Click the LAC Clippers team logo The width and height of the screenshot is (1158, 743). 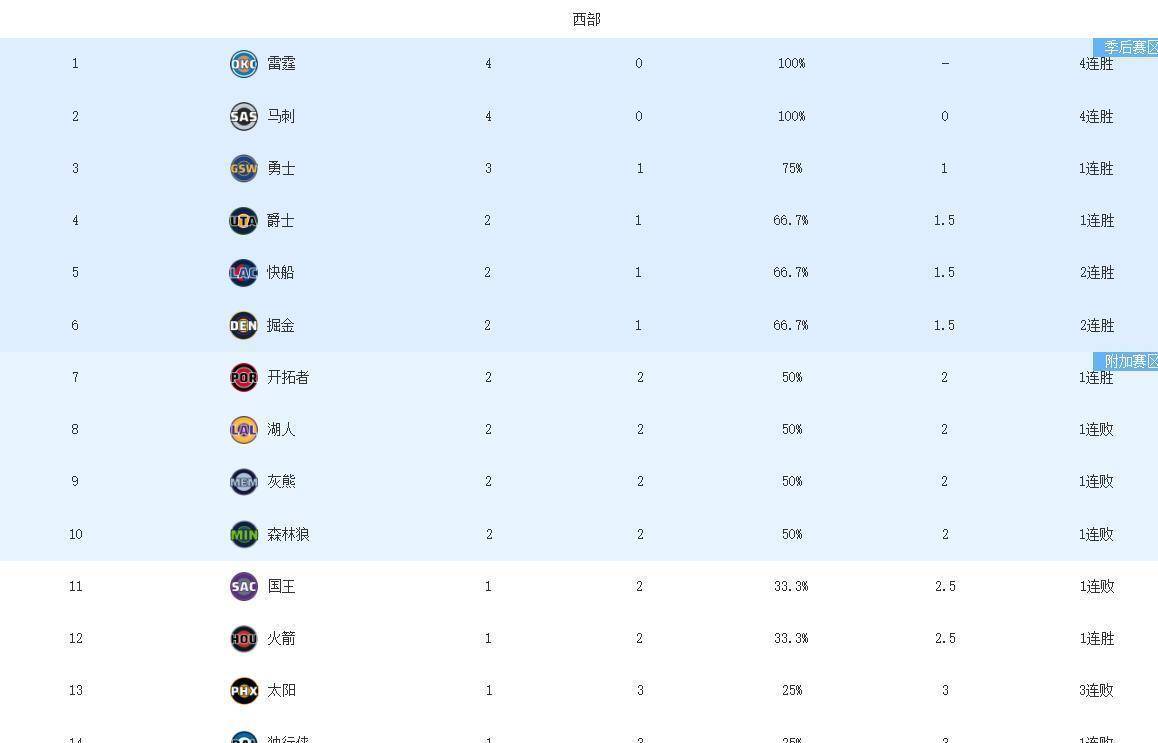click(244, 272)
